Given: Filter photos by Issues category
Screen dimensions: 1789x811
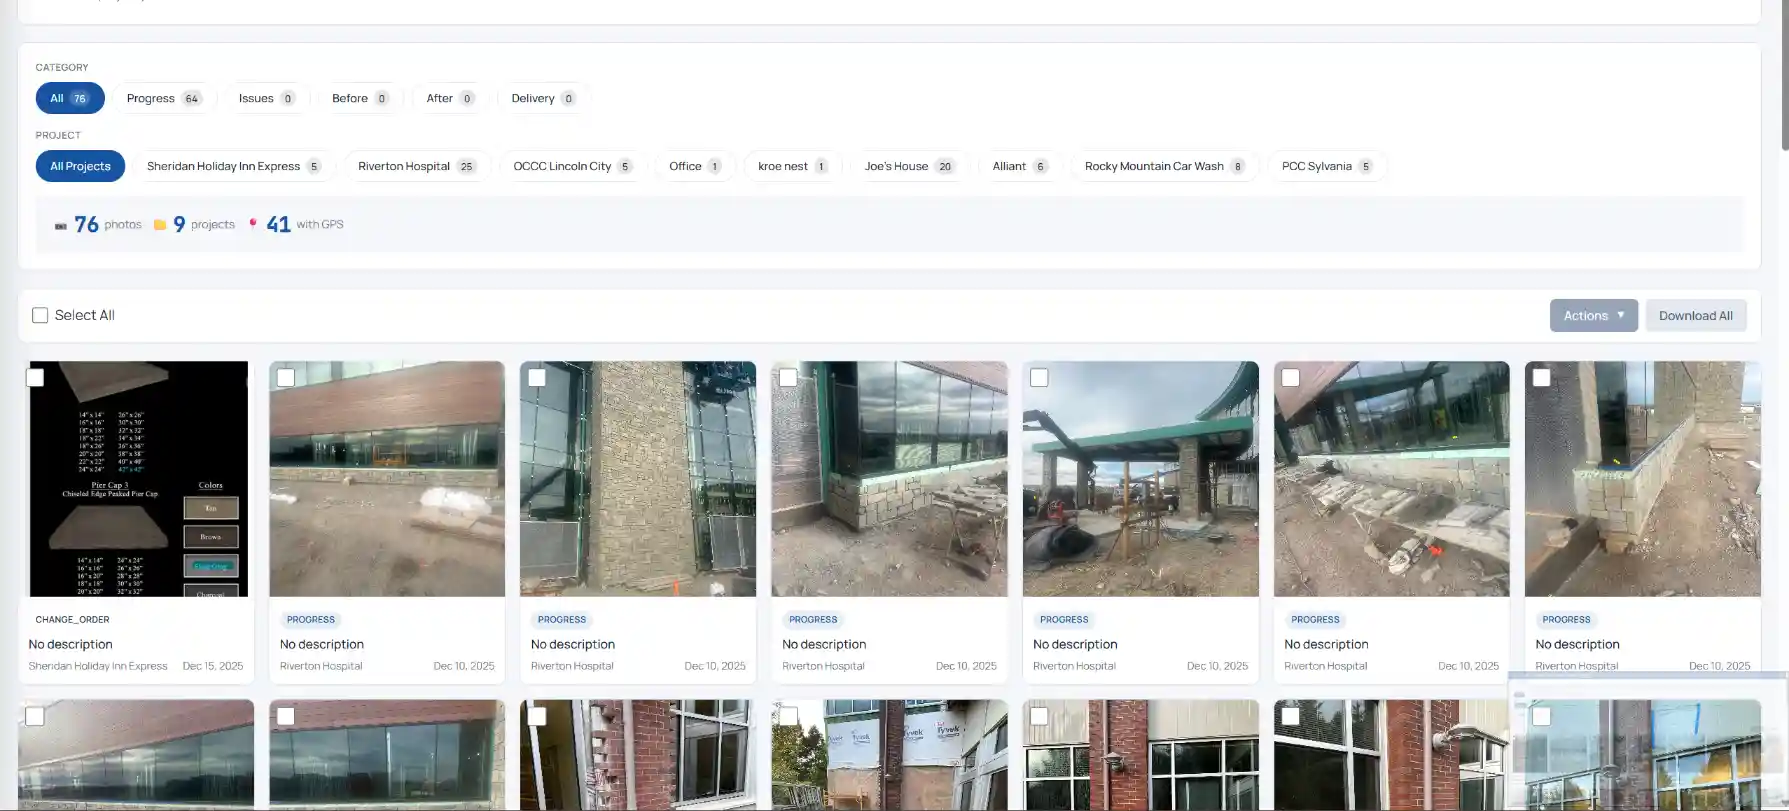Looking at the screenshot, I should (x=266, y=98).
